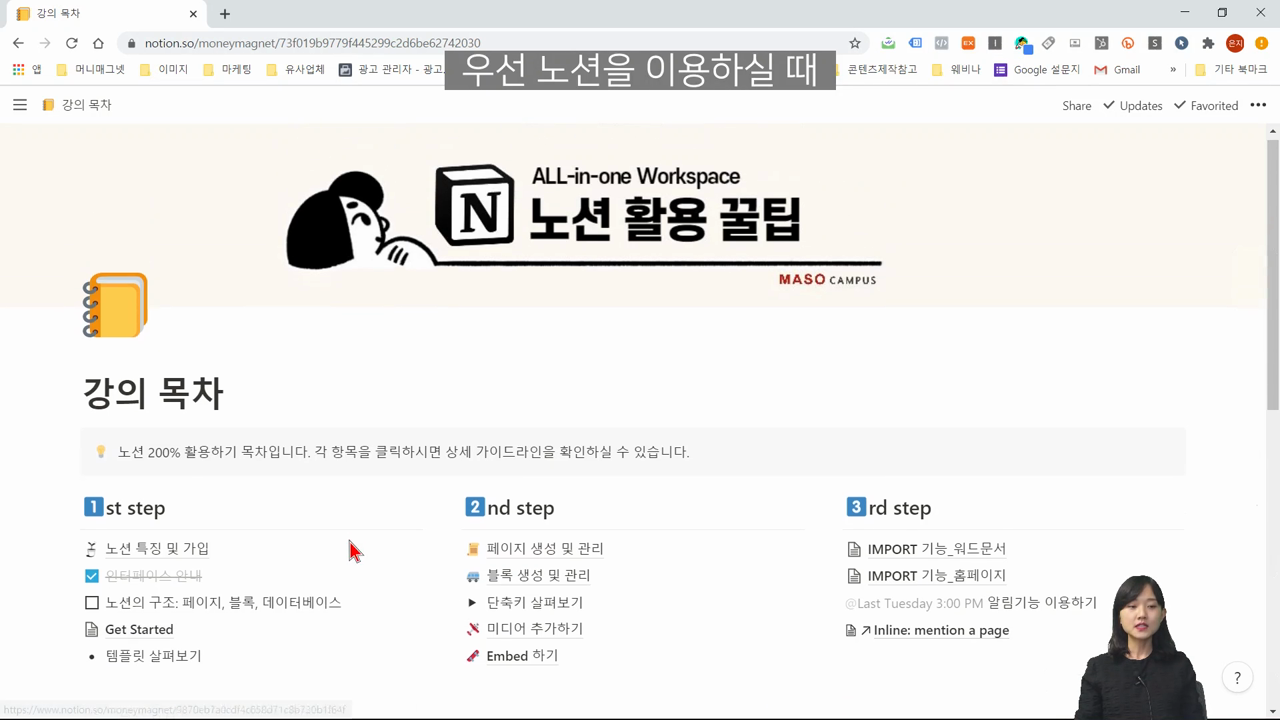Go to the browser home page icon
This screenshot has width=1280, height=720.
click(x=98, y=43)
